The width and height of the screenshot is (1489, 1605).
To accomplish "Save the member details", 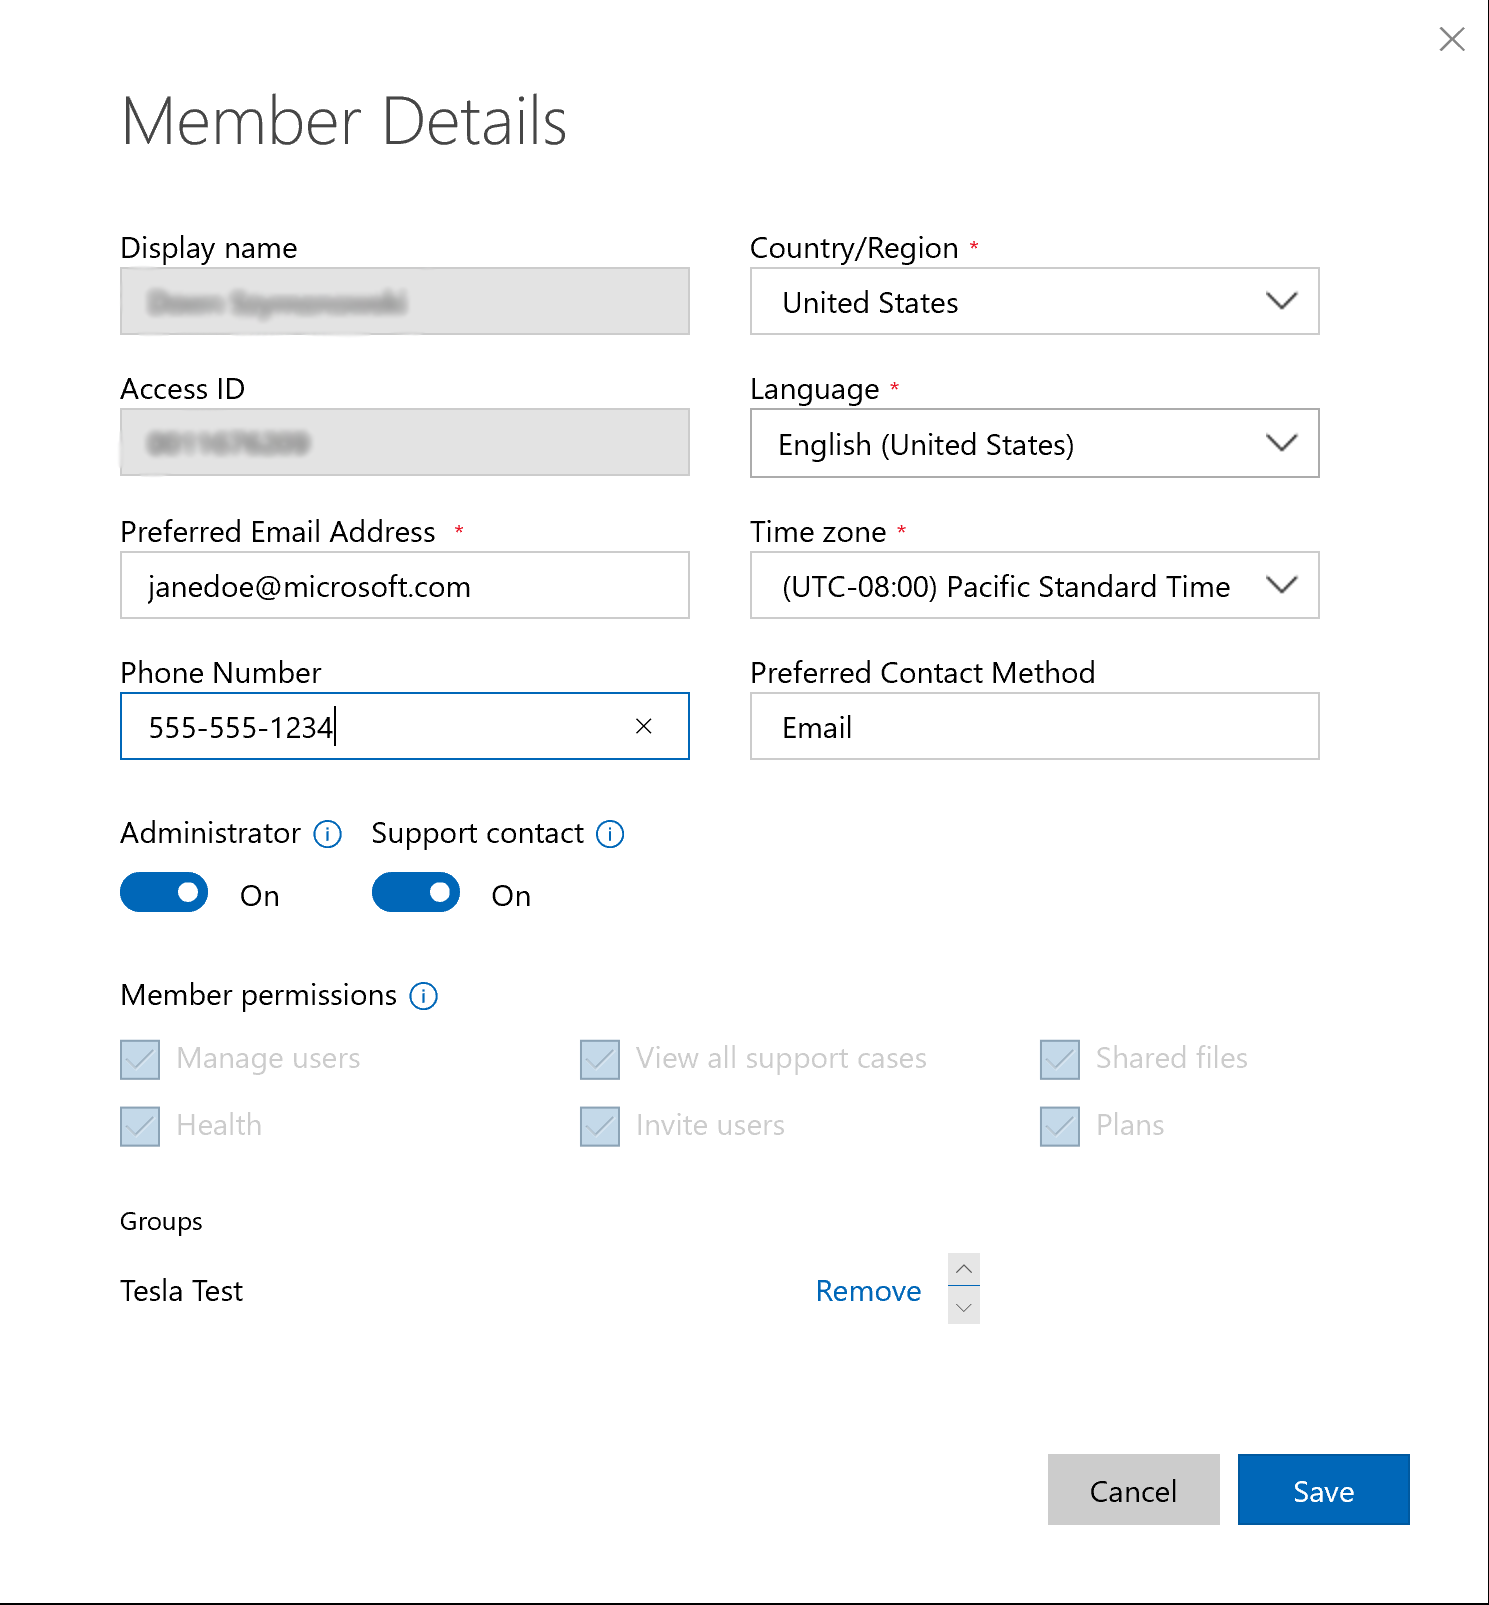I will [x=1324, y=1490].
